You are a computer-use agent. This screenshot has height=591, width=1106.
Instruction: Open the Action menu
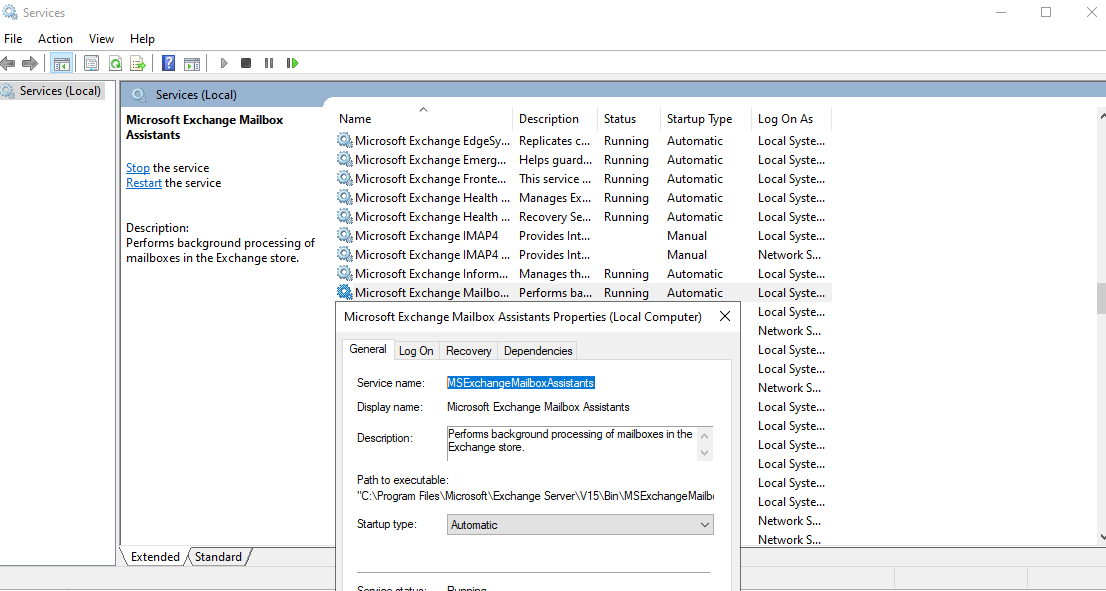click(55, 39)
